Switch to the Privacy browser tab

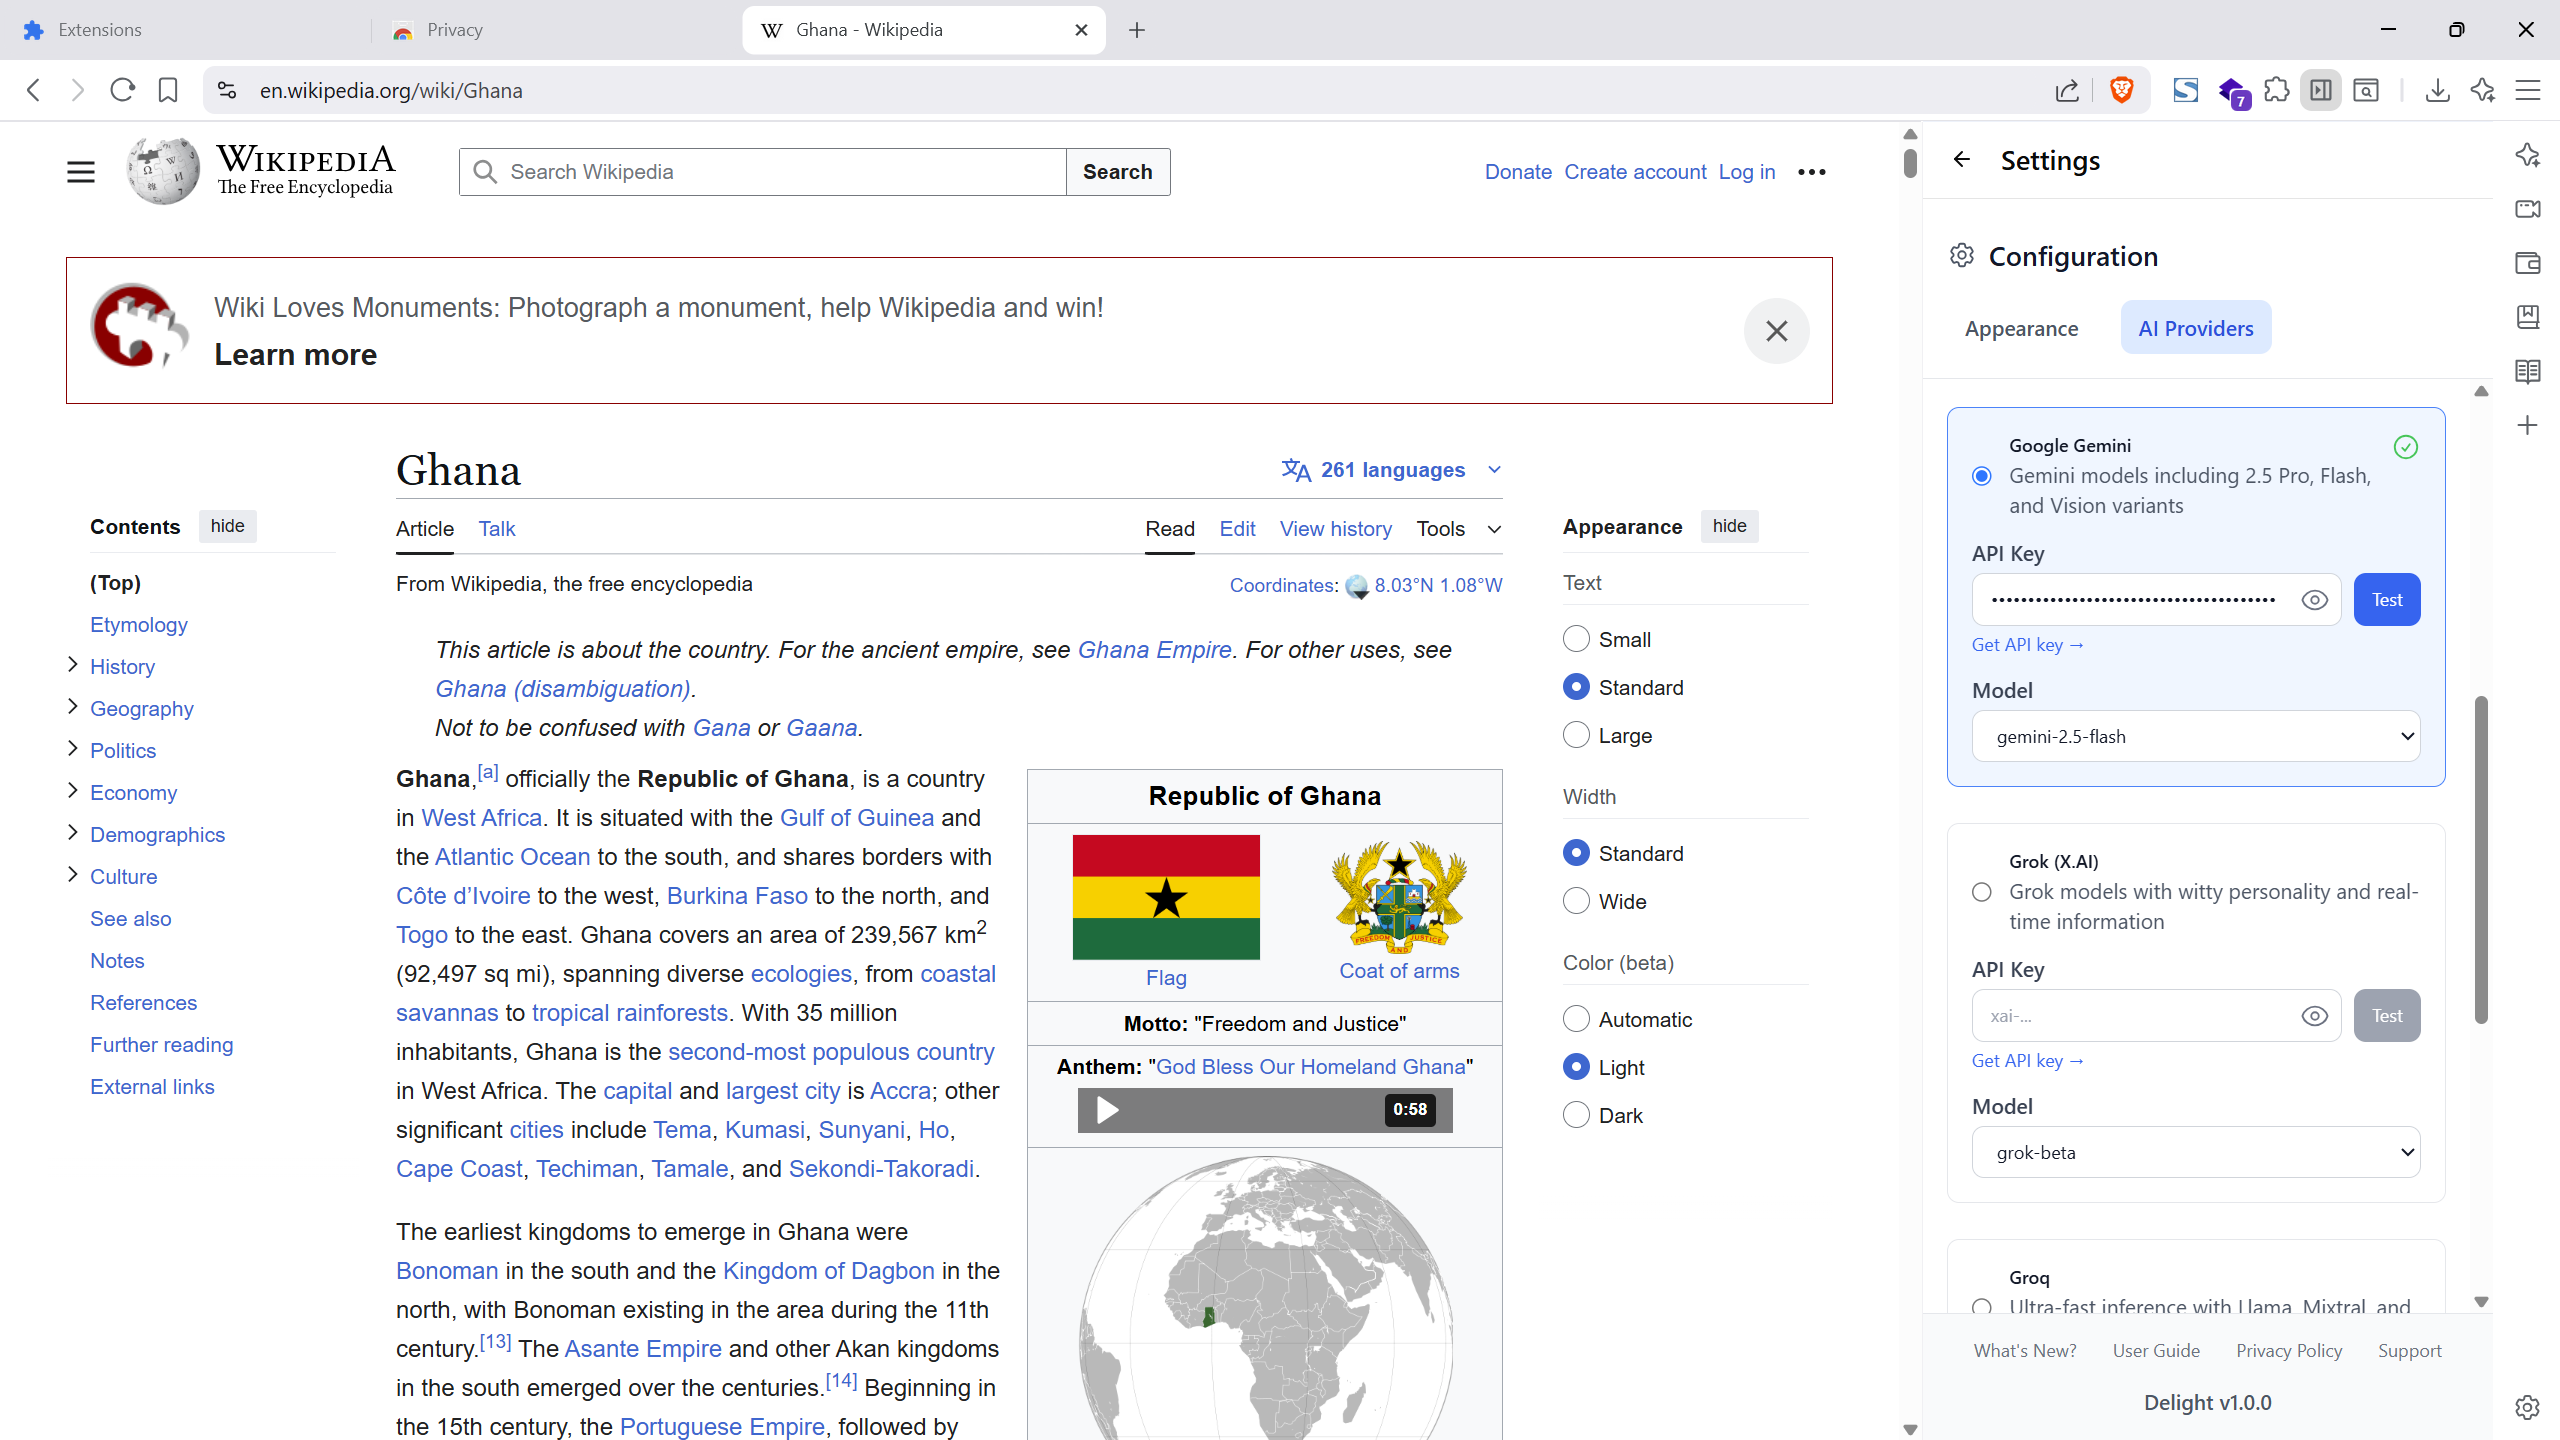tap(455, 30)
